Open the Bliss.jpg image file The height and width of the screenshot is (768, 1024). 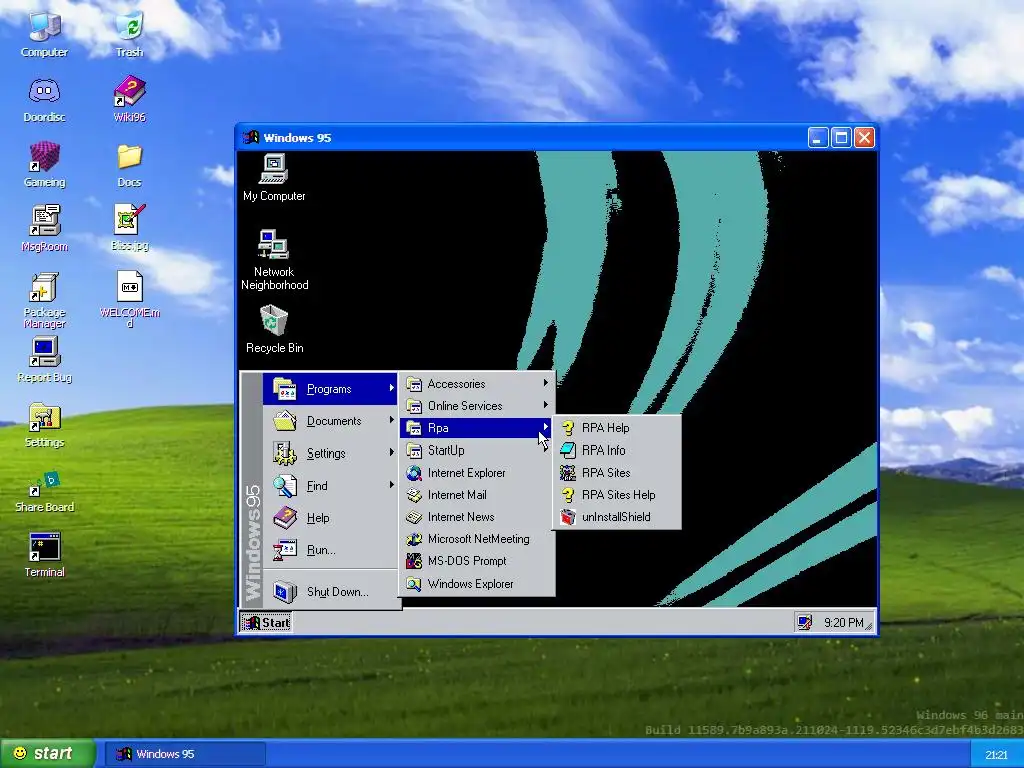[x=129, y=228]
